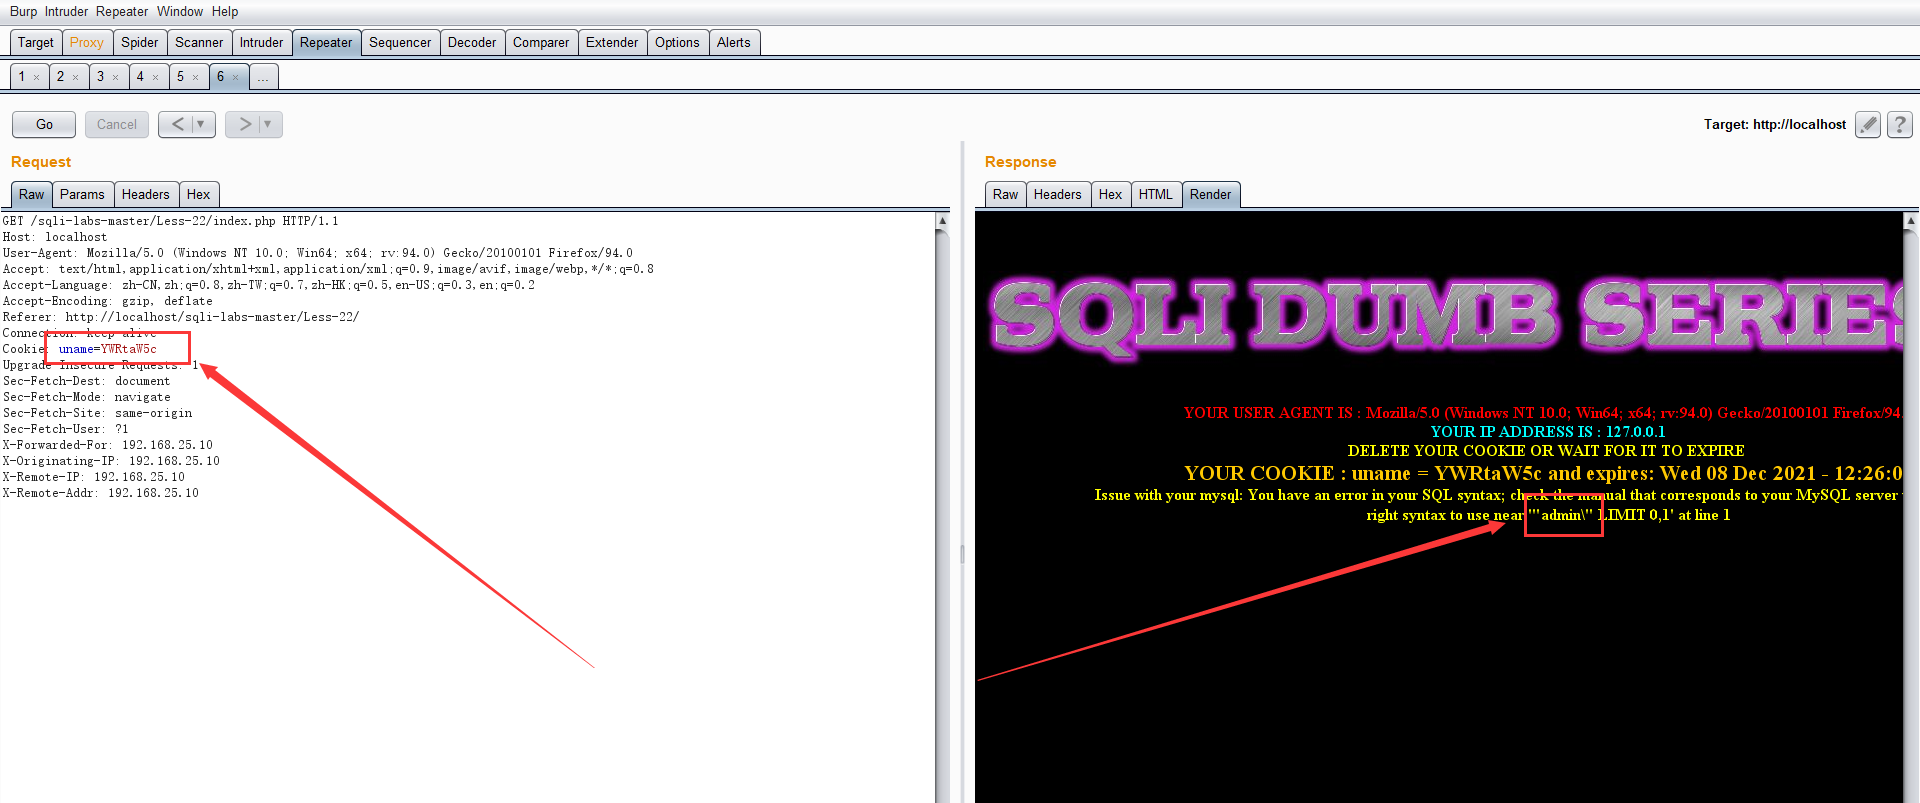Close Repeater tab 4

(156, 77)
